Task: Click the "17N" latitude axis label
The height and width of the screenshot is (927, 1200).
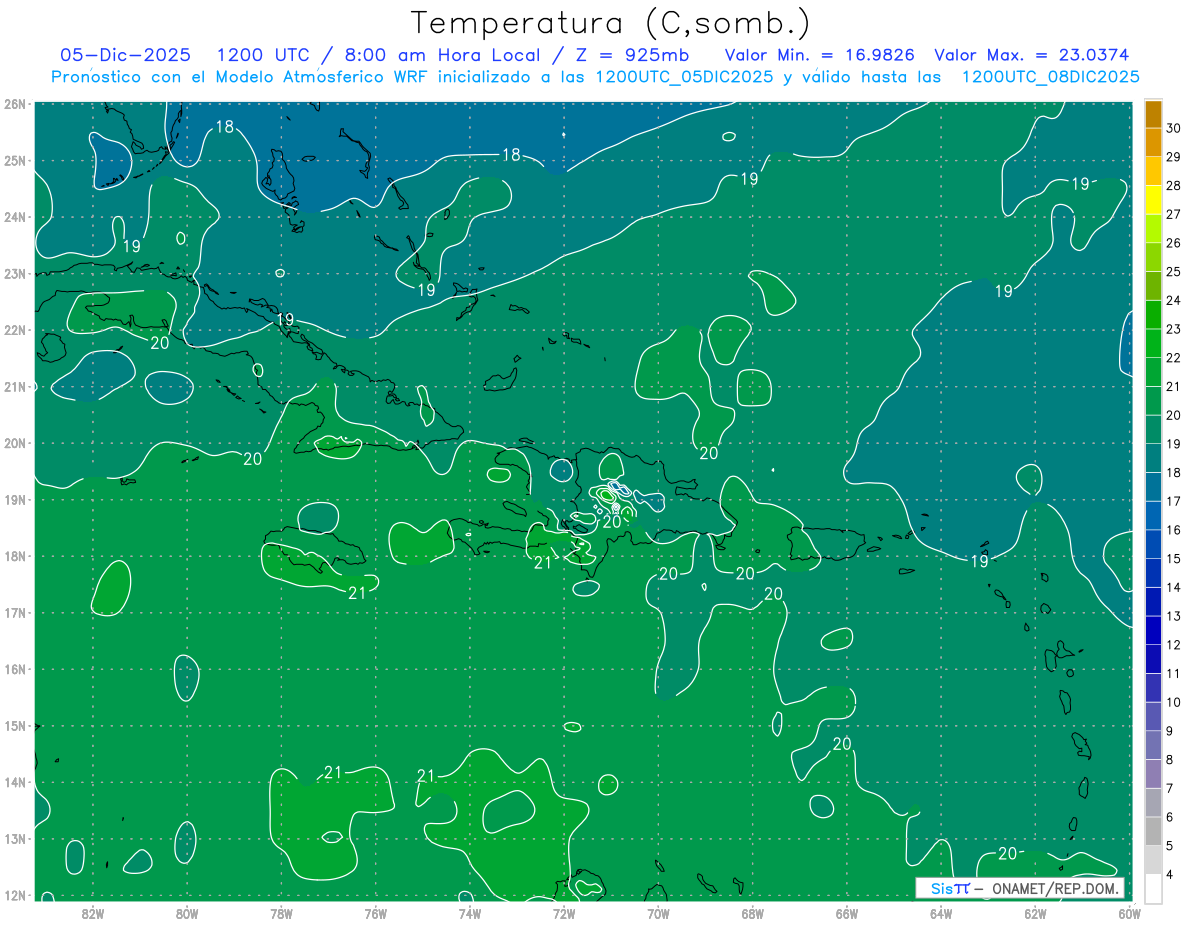Action: pos(15,612)
